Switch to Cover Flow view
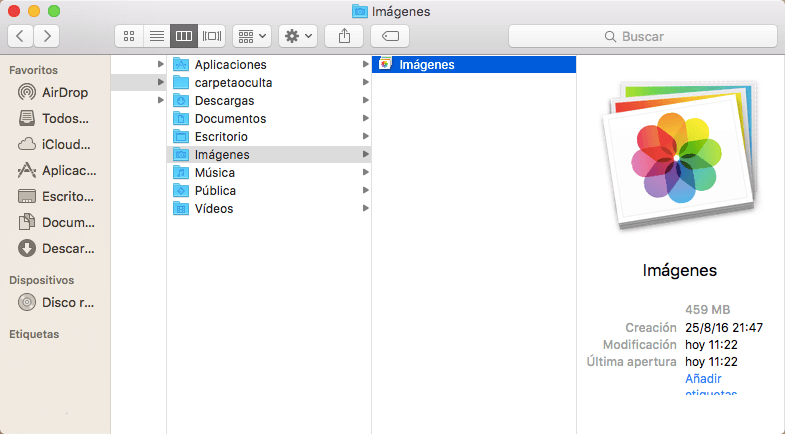The image size is (785, 434). coord(212,36)
